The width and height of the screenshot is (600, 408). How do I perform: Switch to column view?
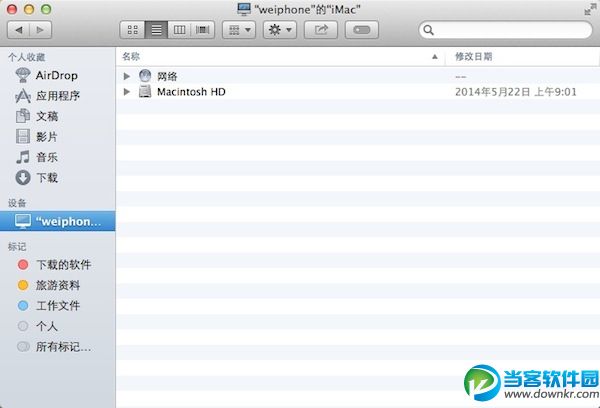pos(179,30)
